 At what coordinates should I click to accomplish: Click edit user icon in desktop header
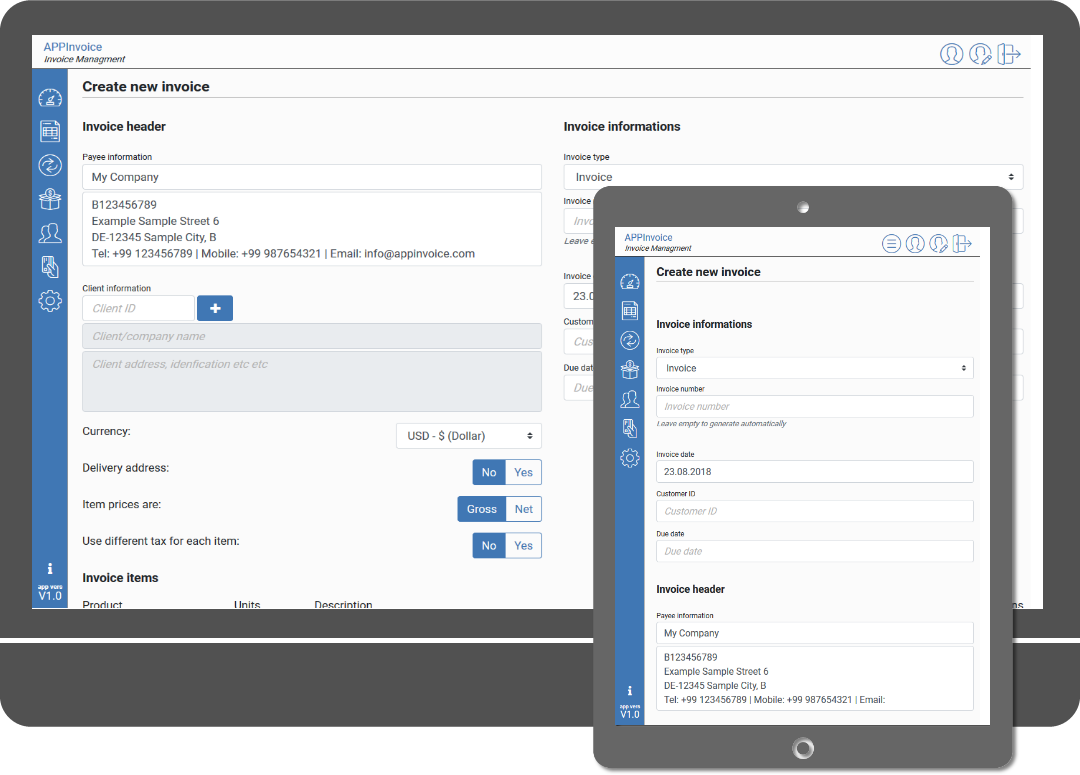tap(980, 54)
